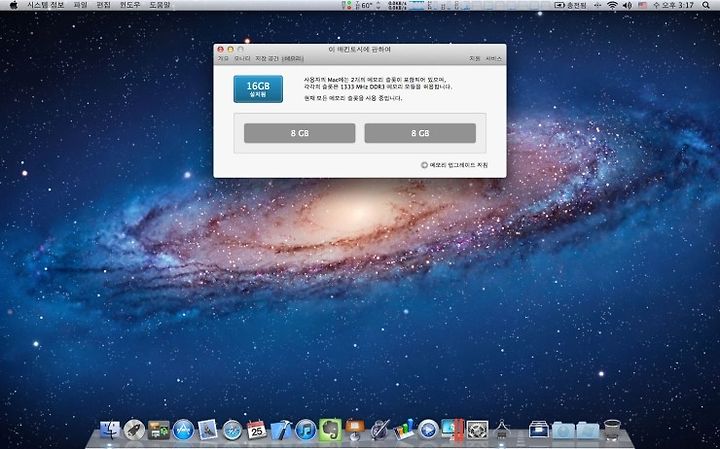Image resolution: width=720 pixels, height=449 pixels.
Task: Open the 시스템 정보 application menu
Action: [45, 5]
